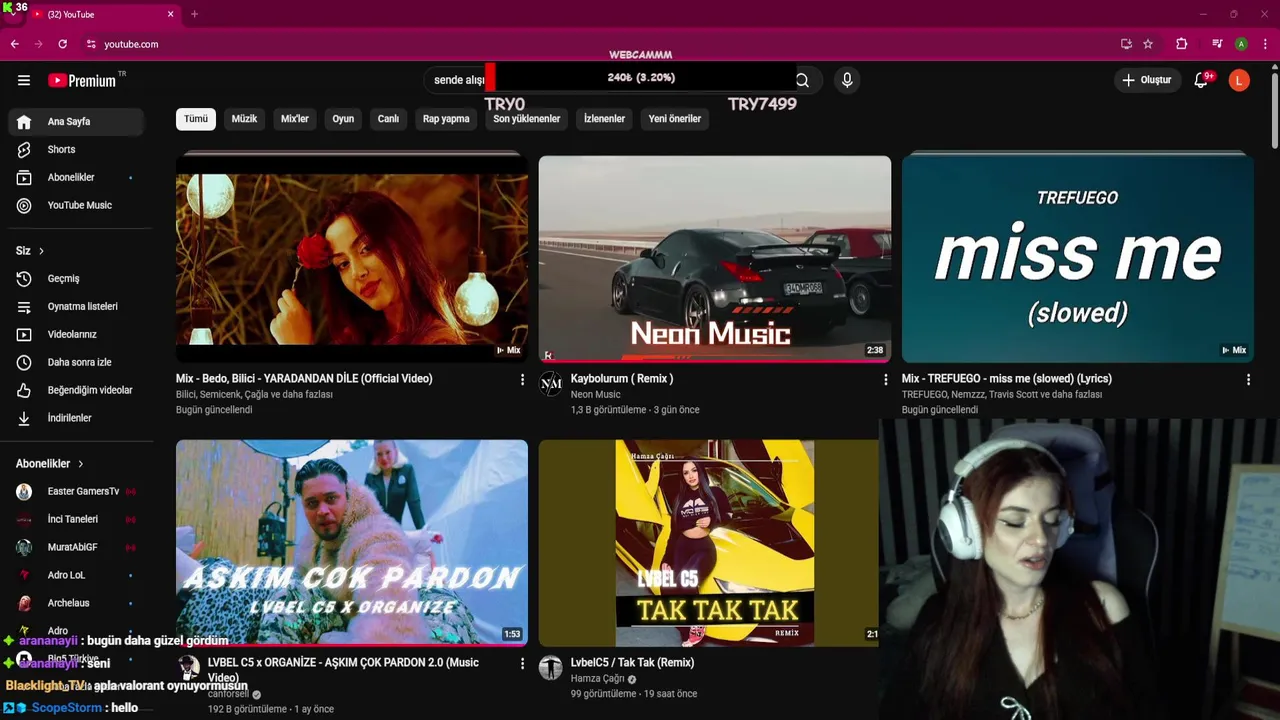Open the media control icon in toolbar
Viewport: 1280px width, 720px height.
tap(1217, 44)
